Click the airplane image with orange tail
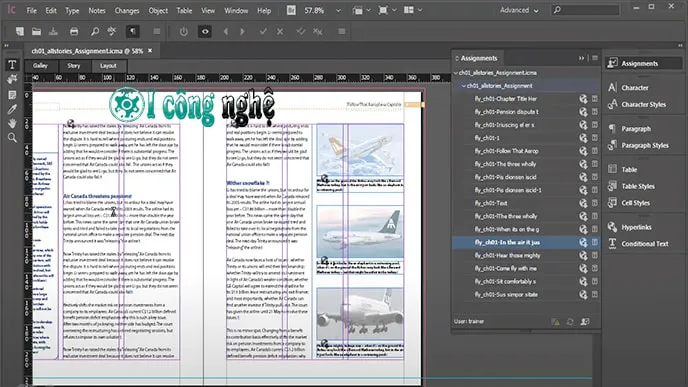688x387 pixels. tap(360, 150)
